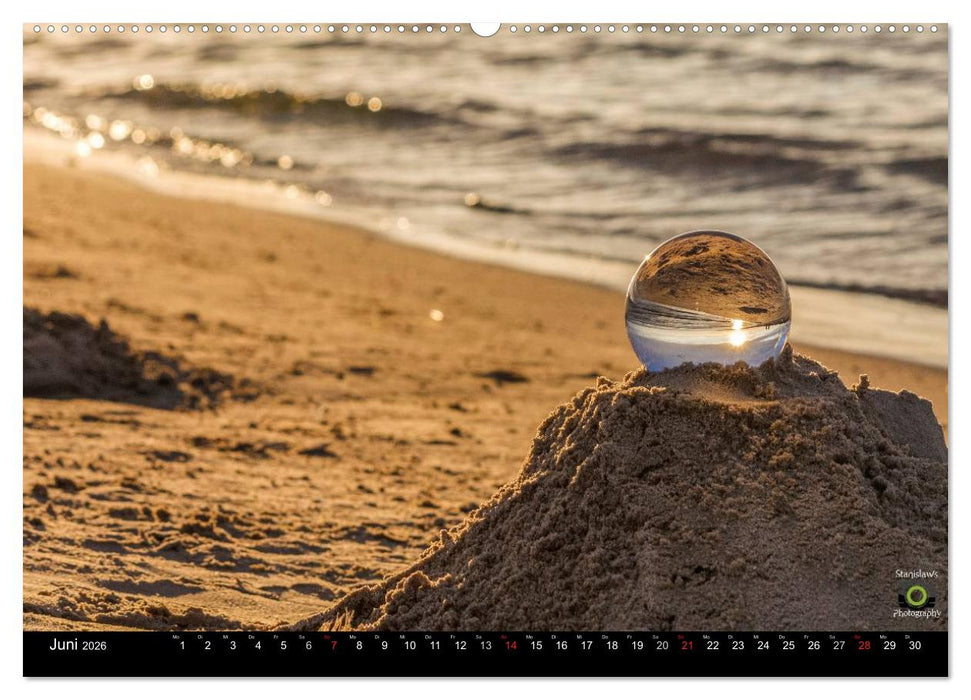Click date 12 in the calendar row
Image resolution: width=971 pixels, height=700 pixels.
coord(460,646)
